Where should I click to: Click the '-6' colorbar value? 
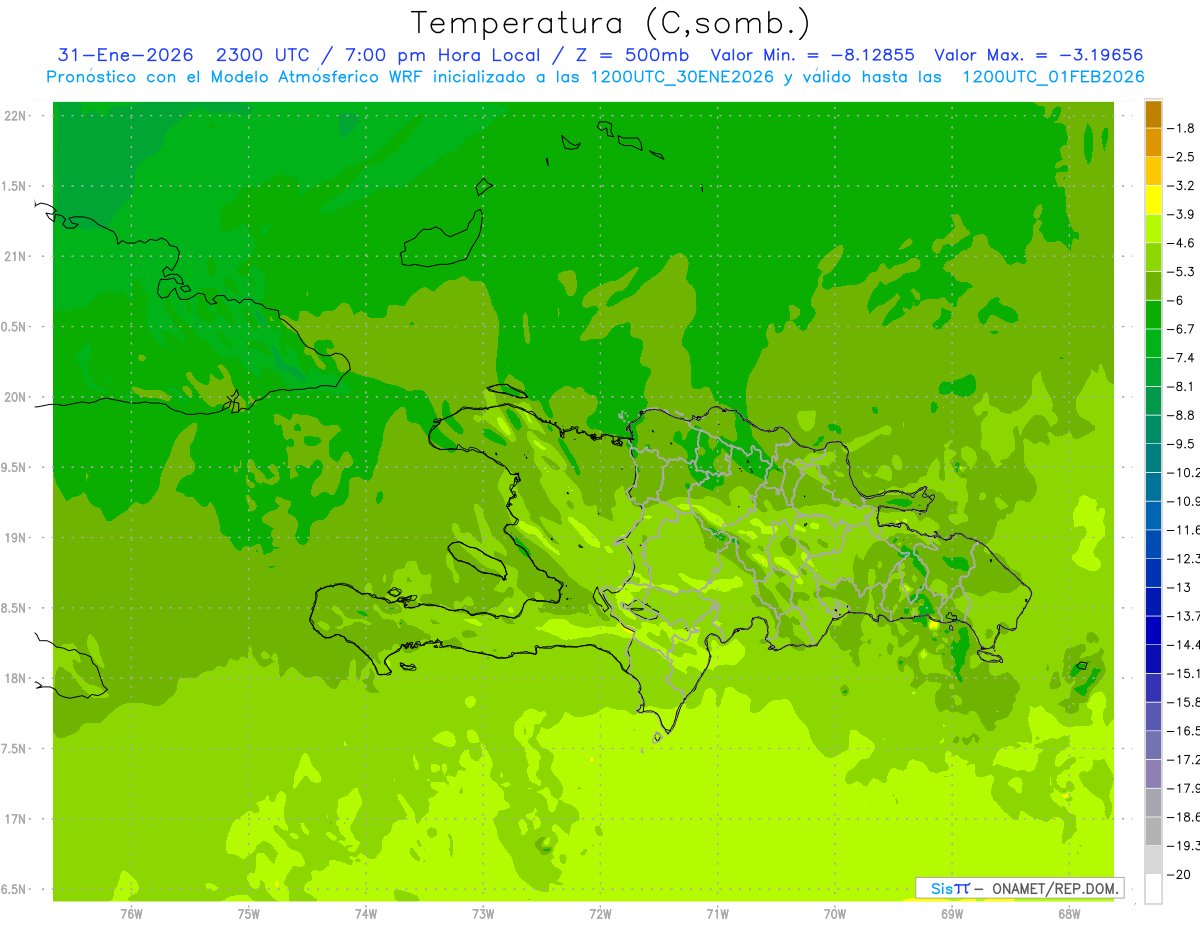tap(1177, 300)
